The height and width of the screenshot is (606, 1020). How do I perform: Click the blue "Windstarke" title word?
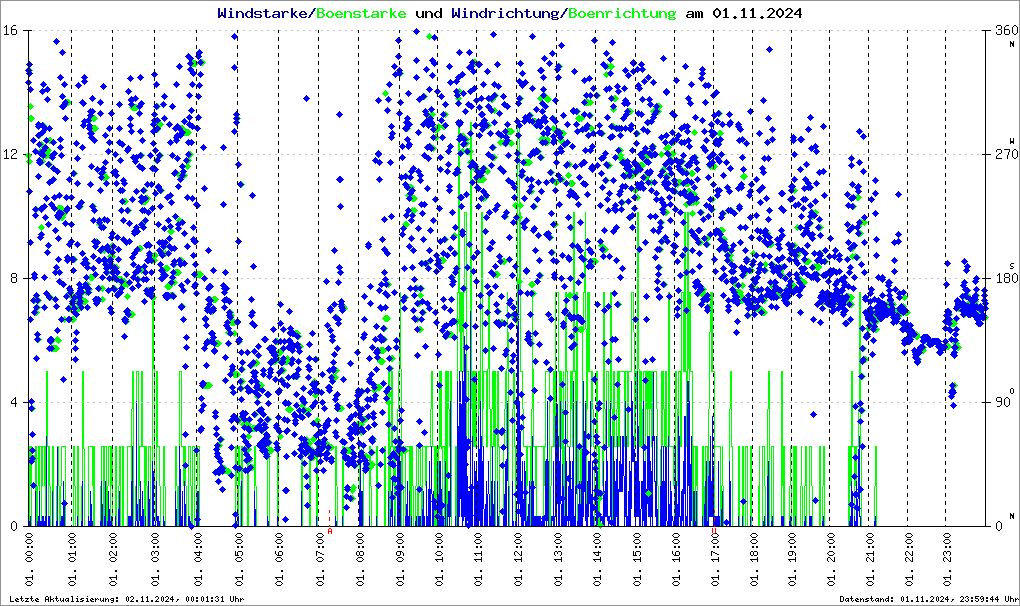pyautogui.click(x=264, y=14)
